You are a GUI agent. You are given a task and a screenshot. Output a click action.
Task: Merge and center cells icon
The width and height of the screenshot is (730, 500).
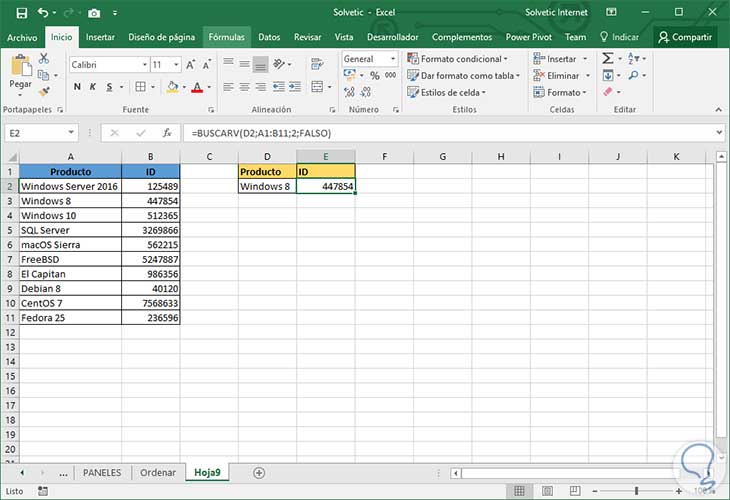coord(317,87)
